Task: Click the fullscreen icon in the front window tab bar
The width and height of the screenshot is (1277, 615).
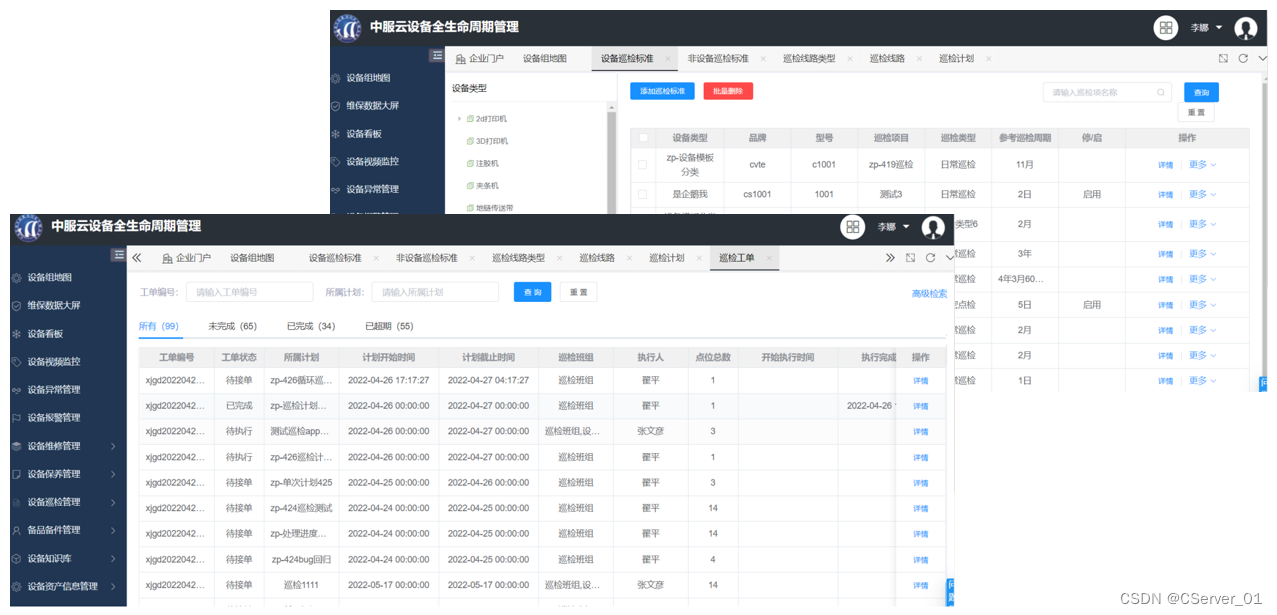Action: (910, 258)
